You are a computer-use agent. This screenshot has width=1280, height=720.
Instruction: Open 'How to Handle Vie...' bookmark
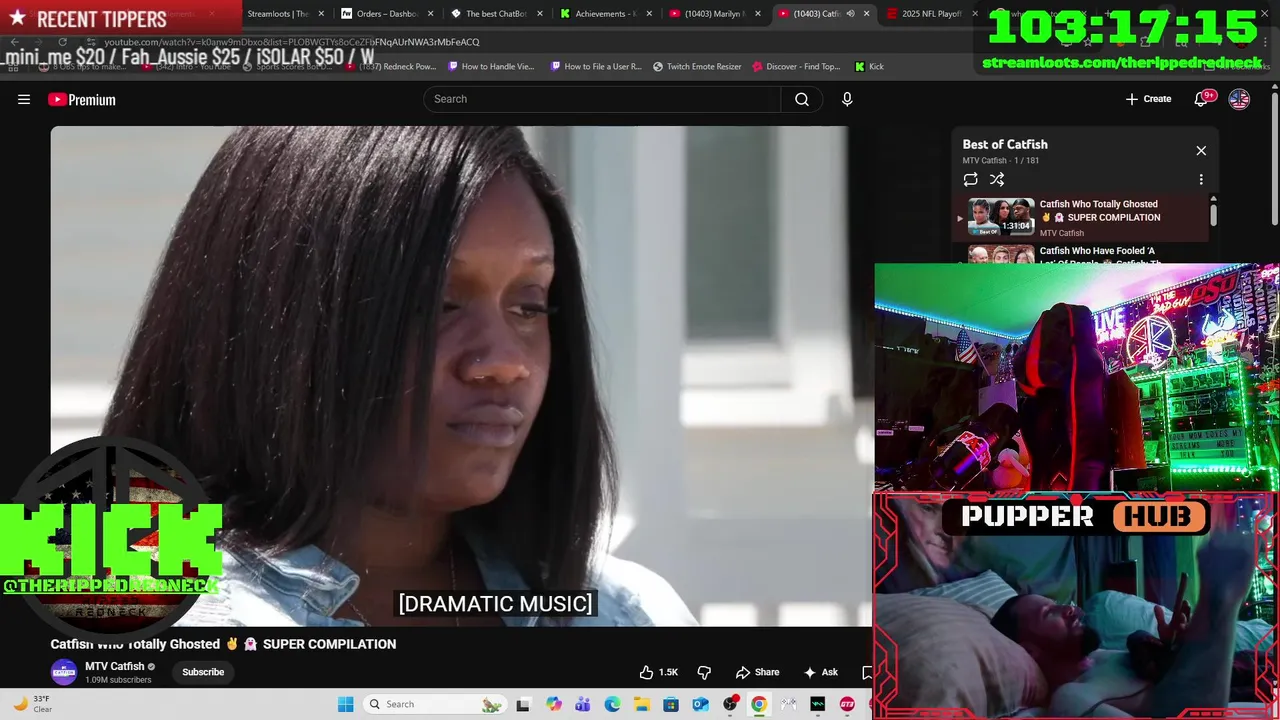(x=492, y=66)
